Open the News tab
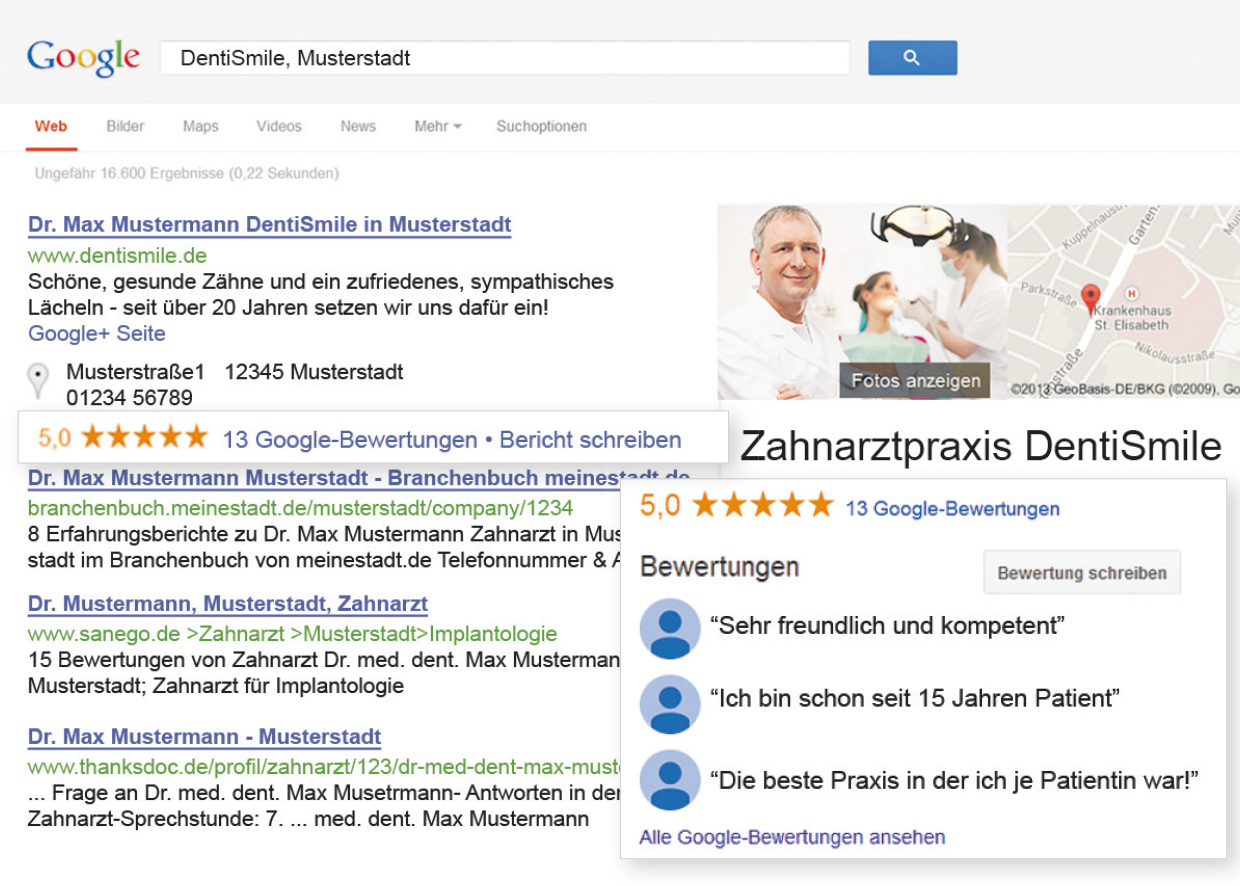 coord(358,126)
